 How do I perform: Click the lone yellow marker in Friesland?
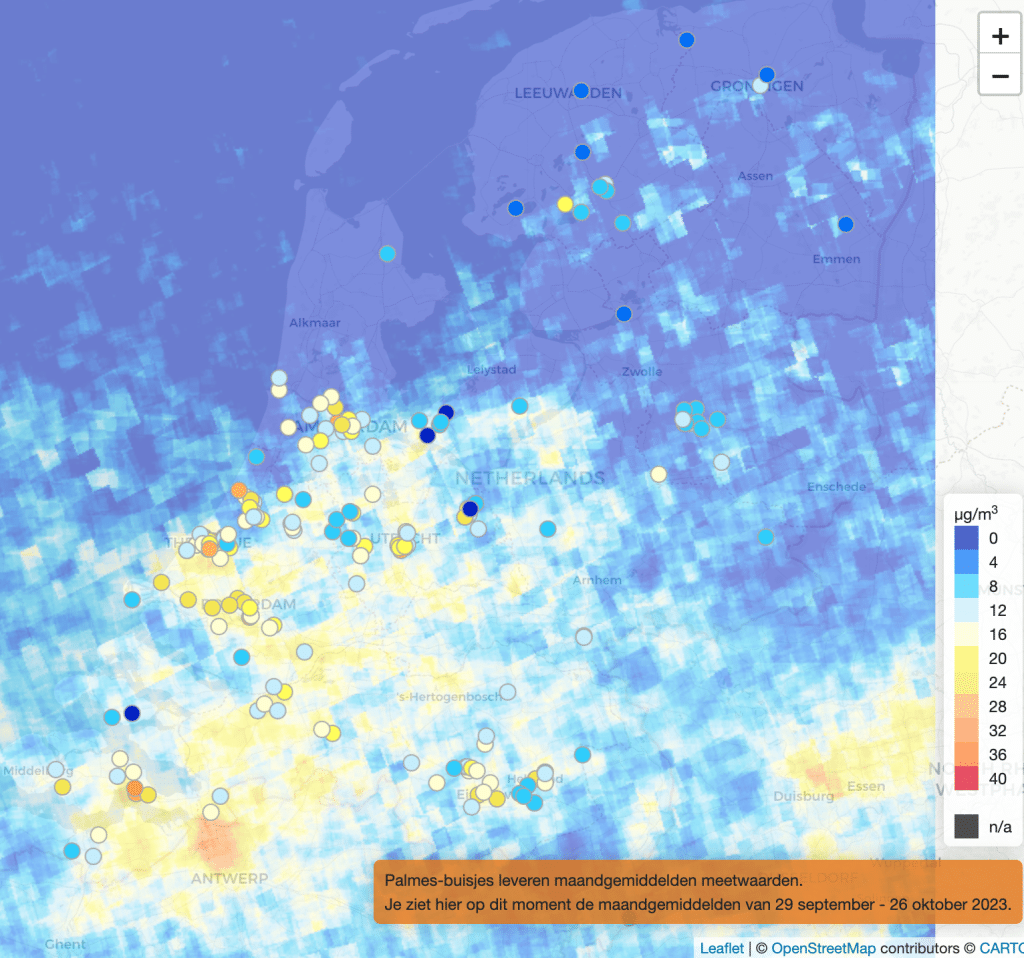click(x=565, y=204)
